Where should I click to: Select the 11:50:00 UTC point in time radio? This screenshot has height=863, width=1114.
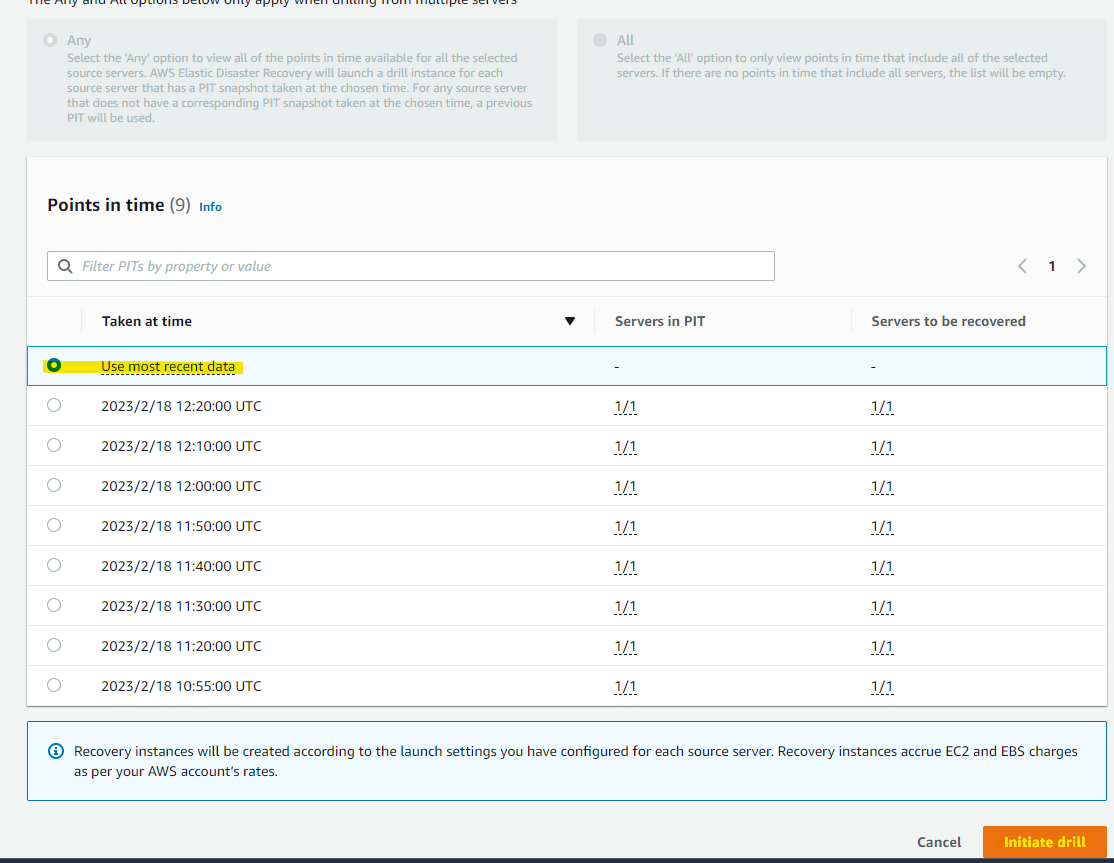tap(54, 525)
